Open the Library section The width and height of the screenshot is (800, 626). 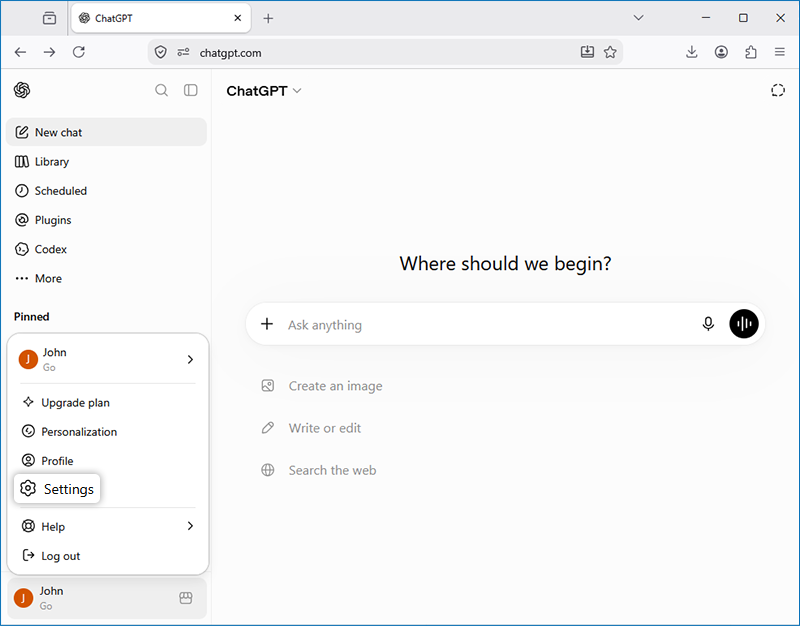(x=106, y=162)
